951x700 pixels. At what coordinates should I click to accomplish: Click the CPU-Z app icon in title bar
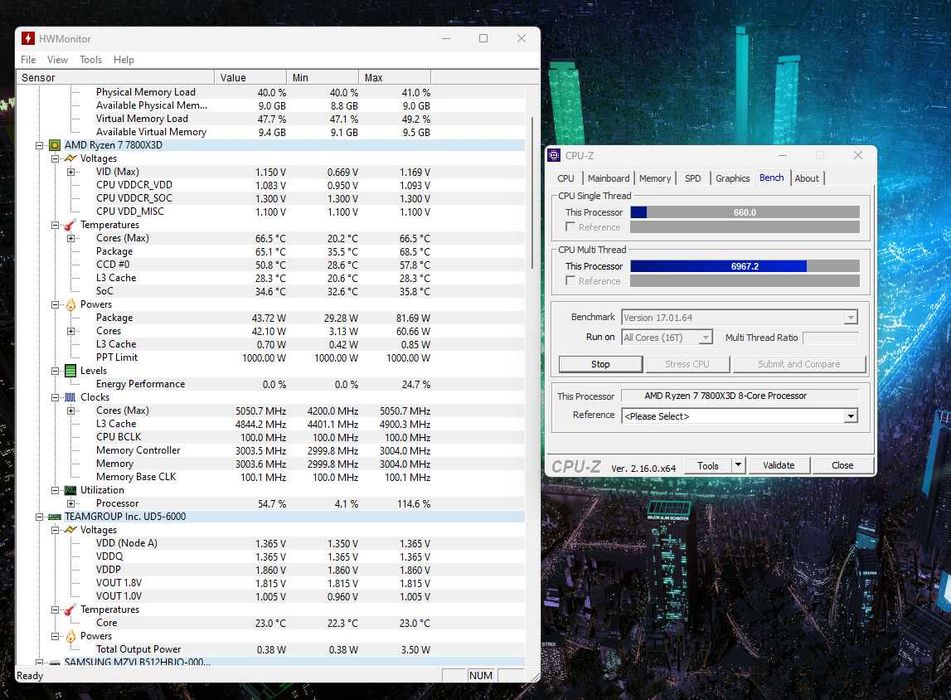coord(554,155)
